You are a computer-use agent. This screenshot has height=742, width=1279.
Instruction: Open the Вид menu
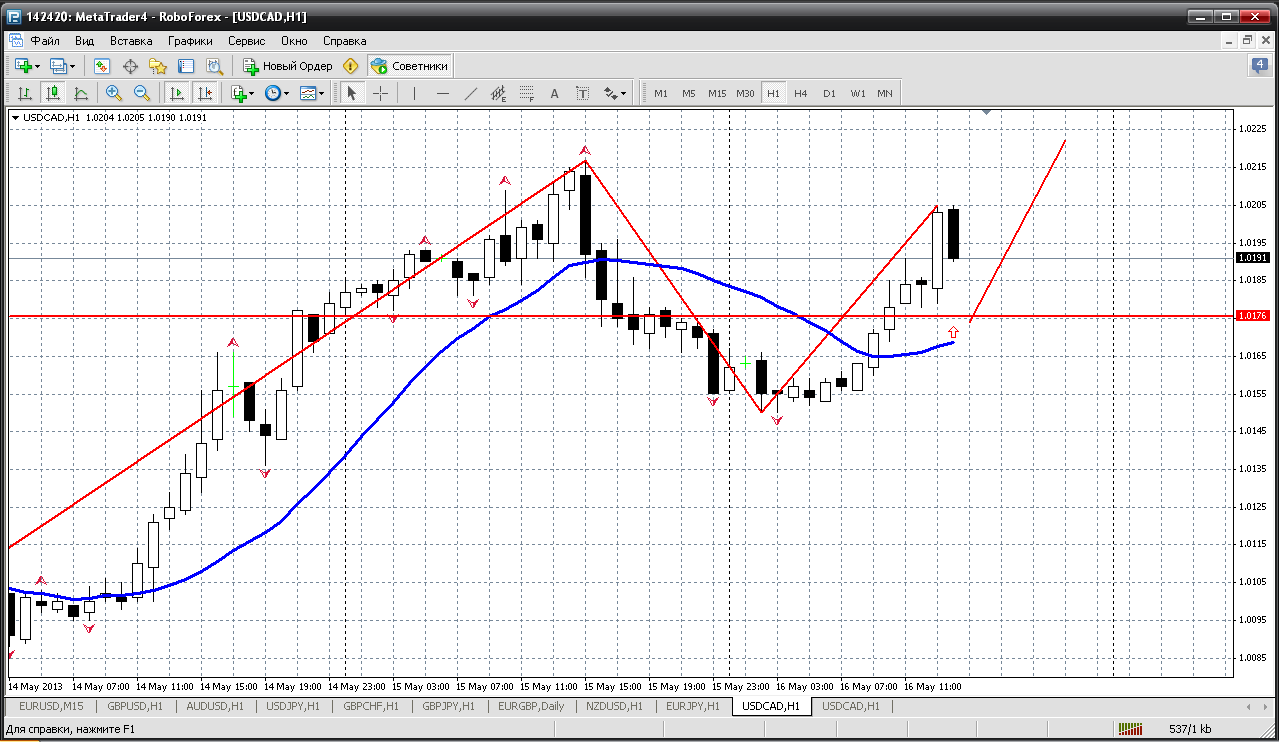84,41
